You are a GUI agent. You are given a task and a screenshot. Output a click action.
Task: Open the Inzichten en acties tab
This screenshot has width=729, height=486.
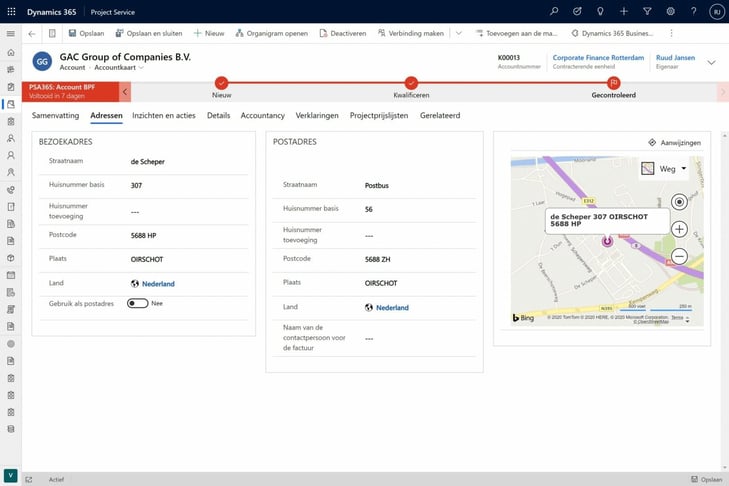point(164,115)
